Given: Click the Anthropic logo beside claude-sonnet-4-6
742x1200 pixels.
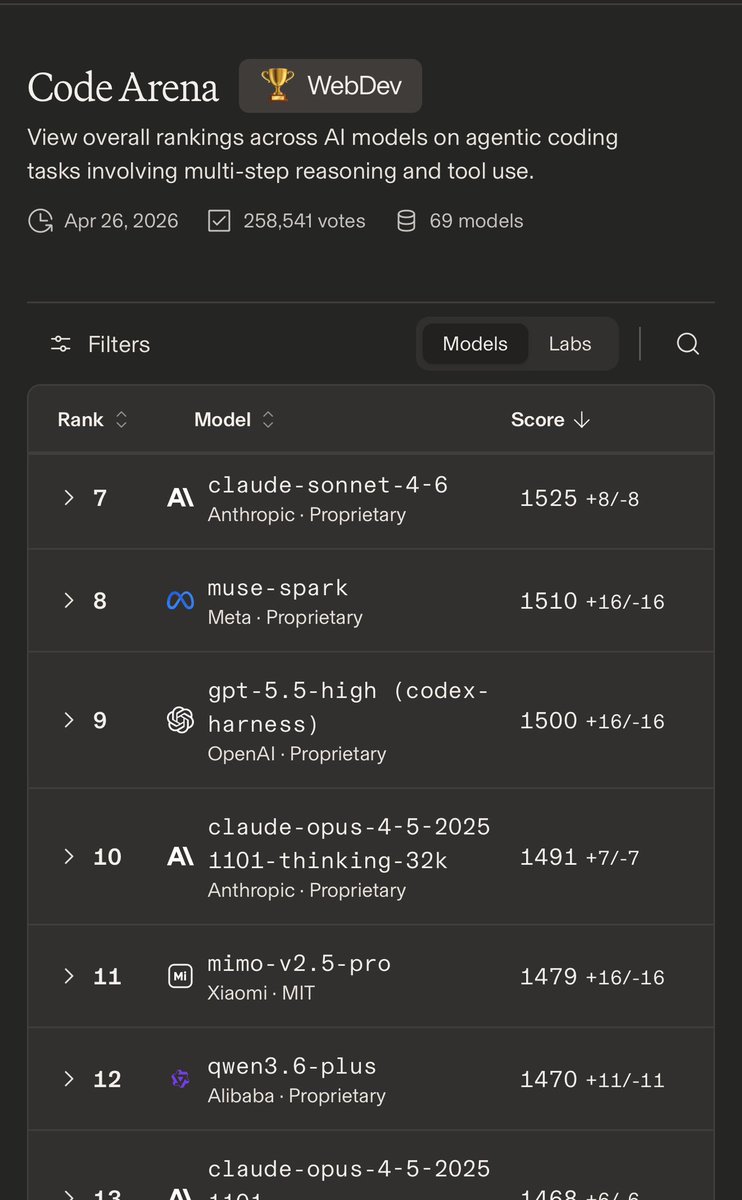Looking at the screenshot, I should [180, 498].
